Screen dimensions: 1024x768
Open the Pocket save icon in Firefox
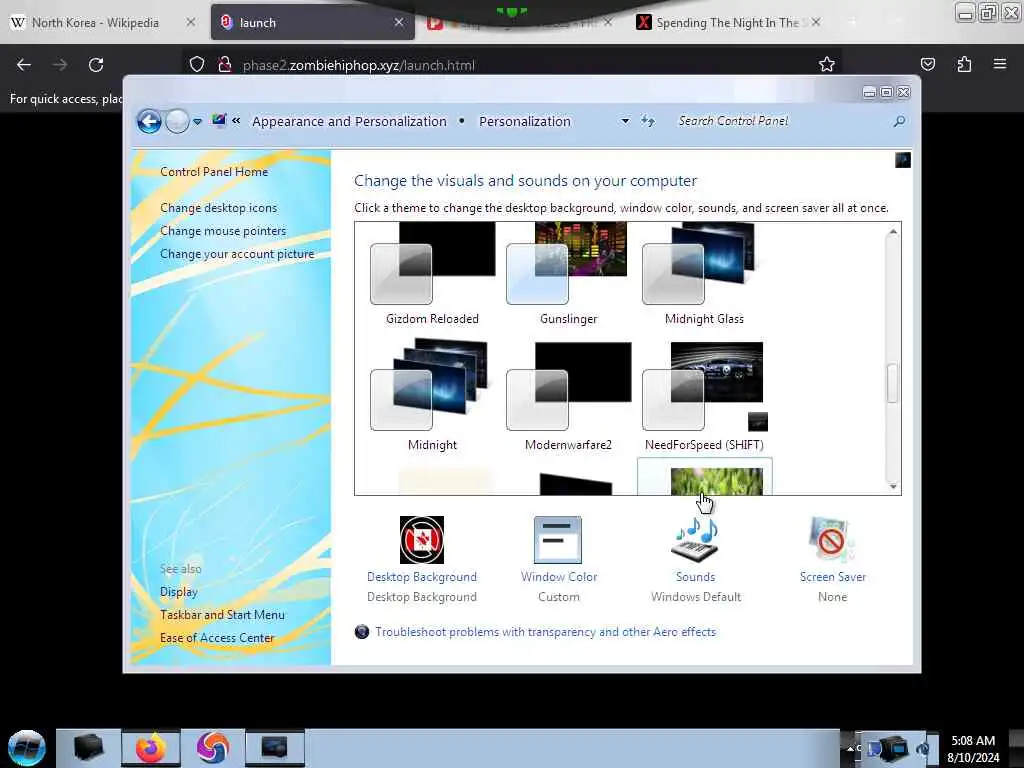(928, 64)
